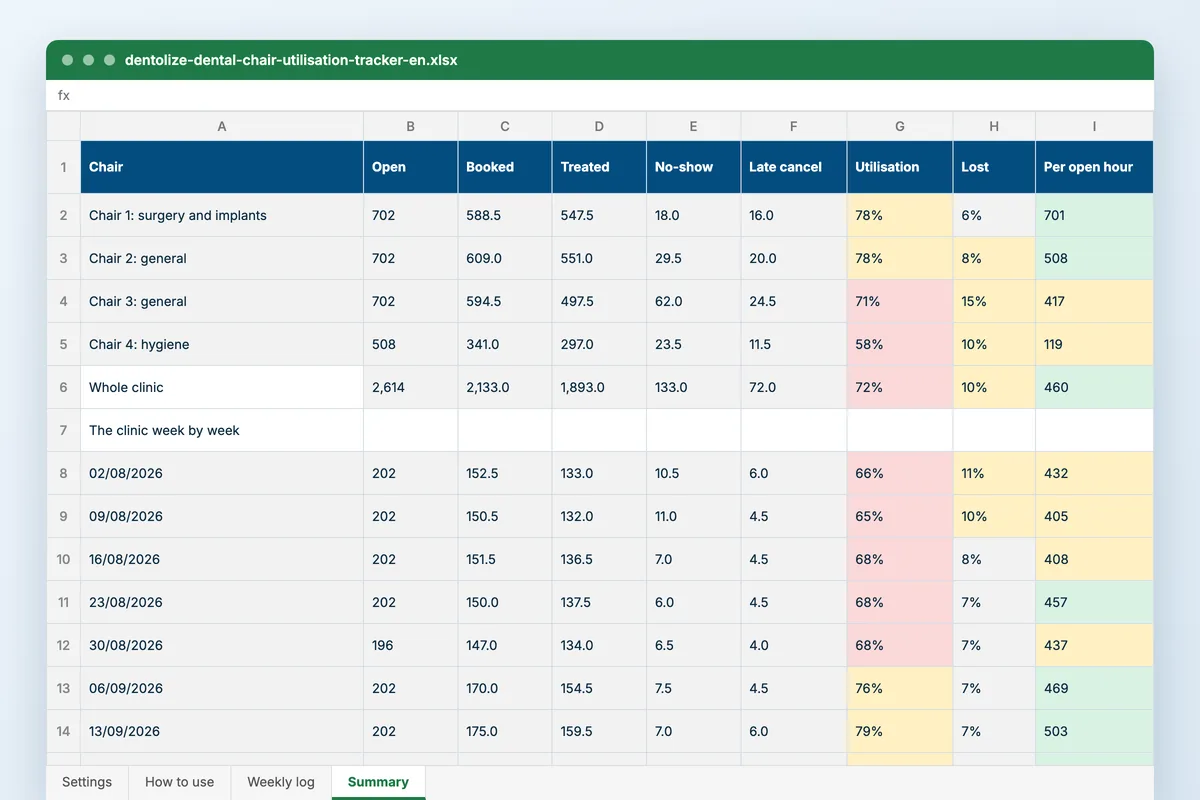Select date cell 23/08/2026
1200x800 pixels.
(222, 602)
